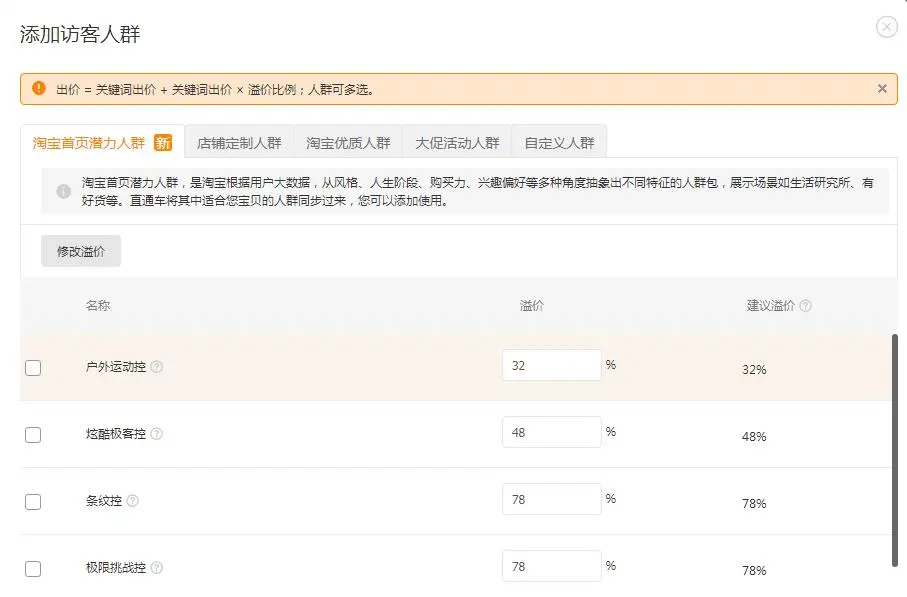Viewport: 907px width, 597px height.
Task: Click help icon next to 户外运动控
Action: 156,367
